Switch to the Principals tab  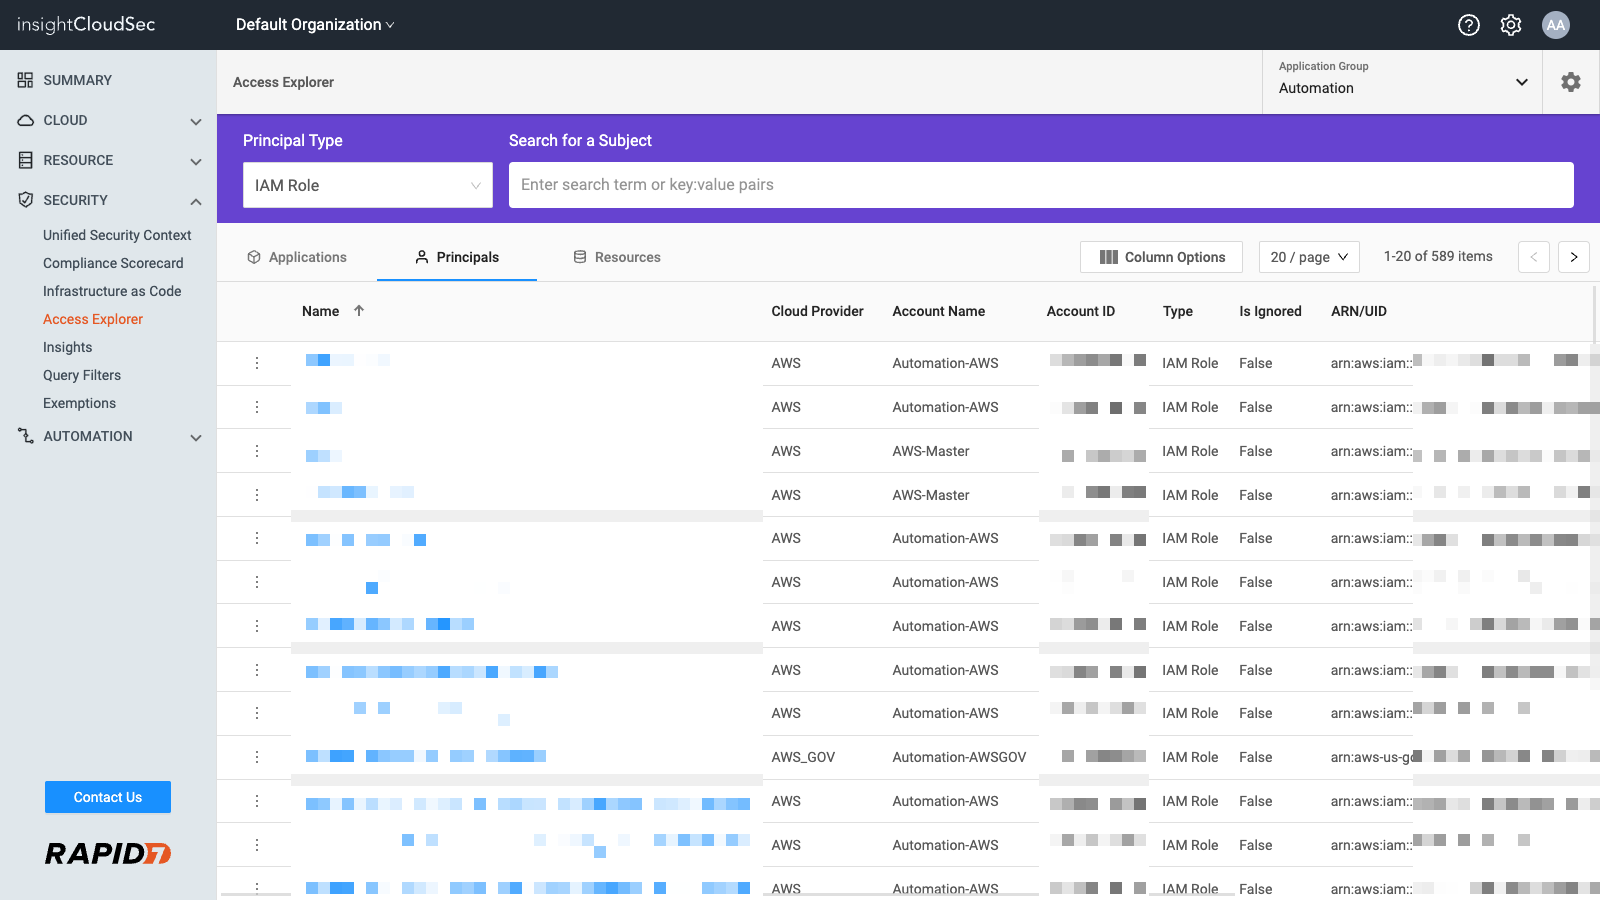pyautogui.click(x=457, y=257)
